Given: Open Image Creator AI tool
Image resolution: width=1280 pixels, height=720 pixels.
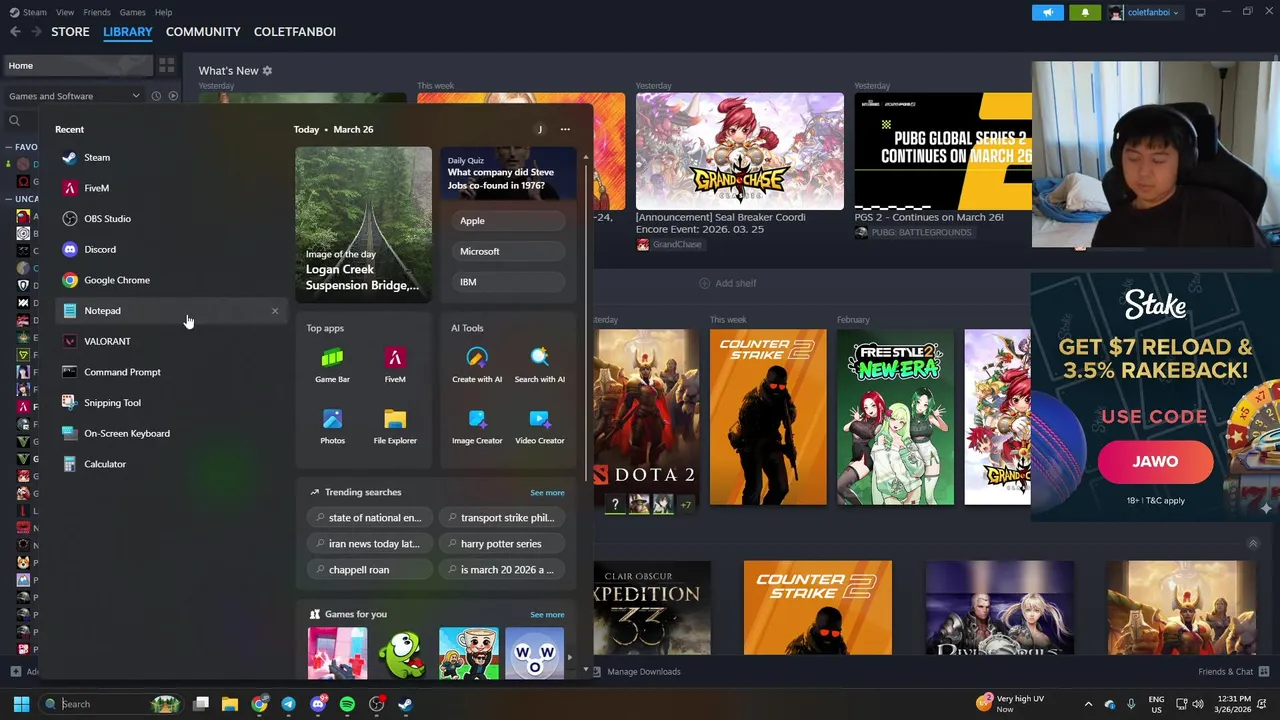Looking at the screenshot, I should point(477,426).
